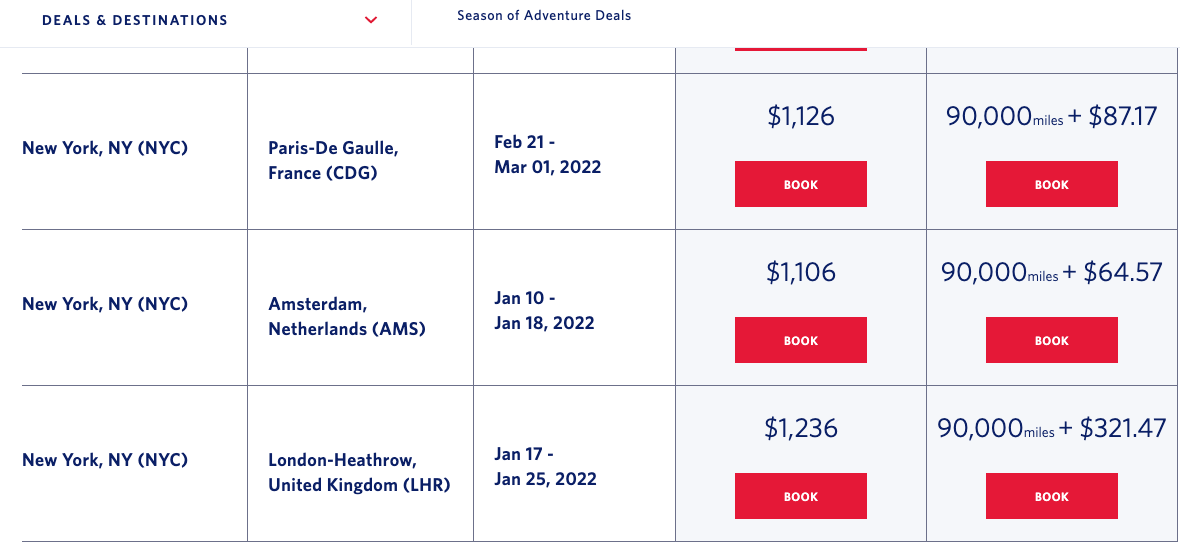Book London with 90,000 miles + $321.47
The image size is (1180, 545).
pos(1051,497)
